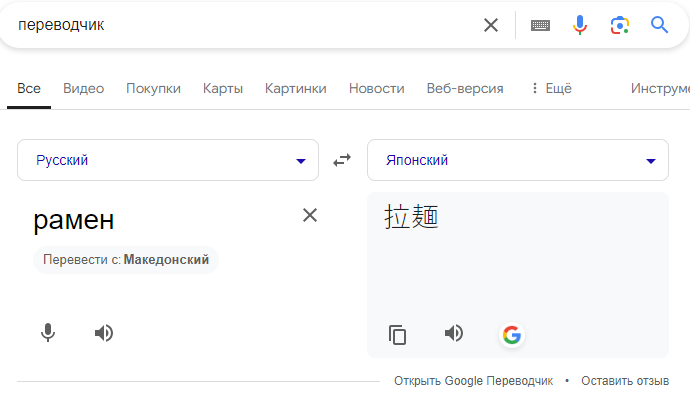Image resolution: width=690 pixels, height=396 pixels.
Task: Click the Оставить отзыв link
Action: pyautogui.click(x=625, y=381)
